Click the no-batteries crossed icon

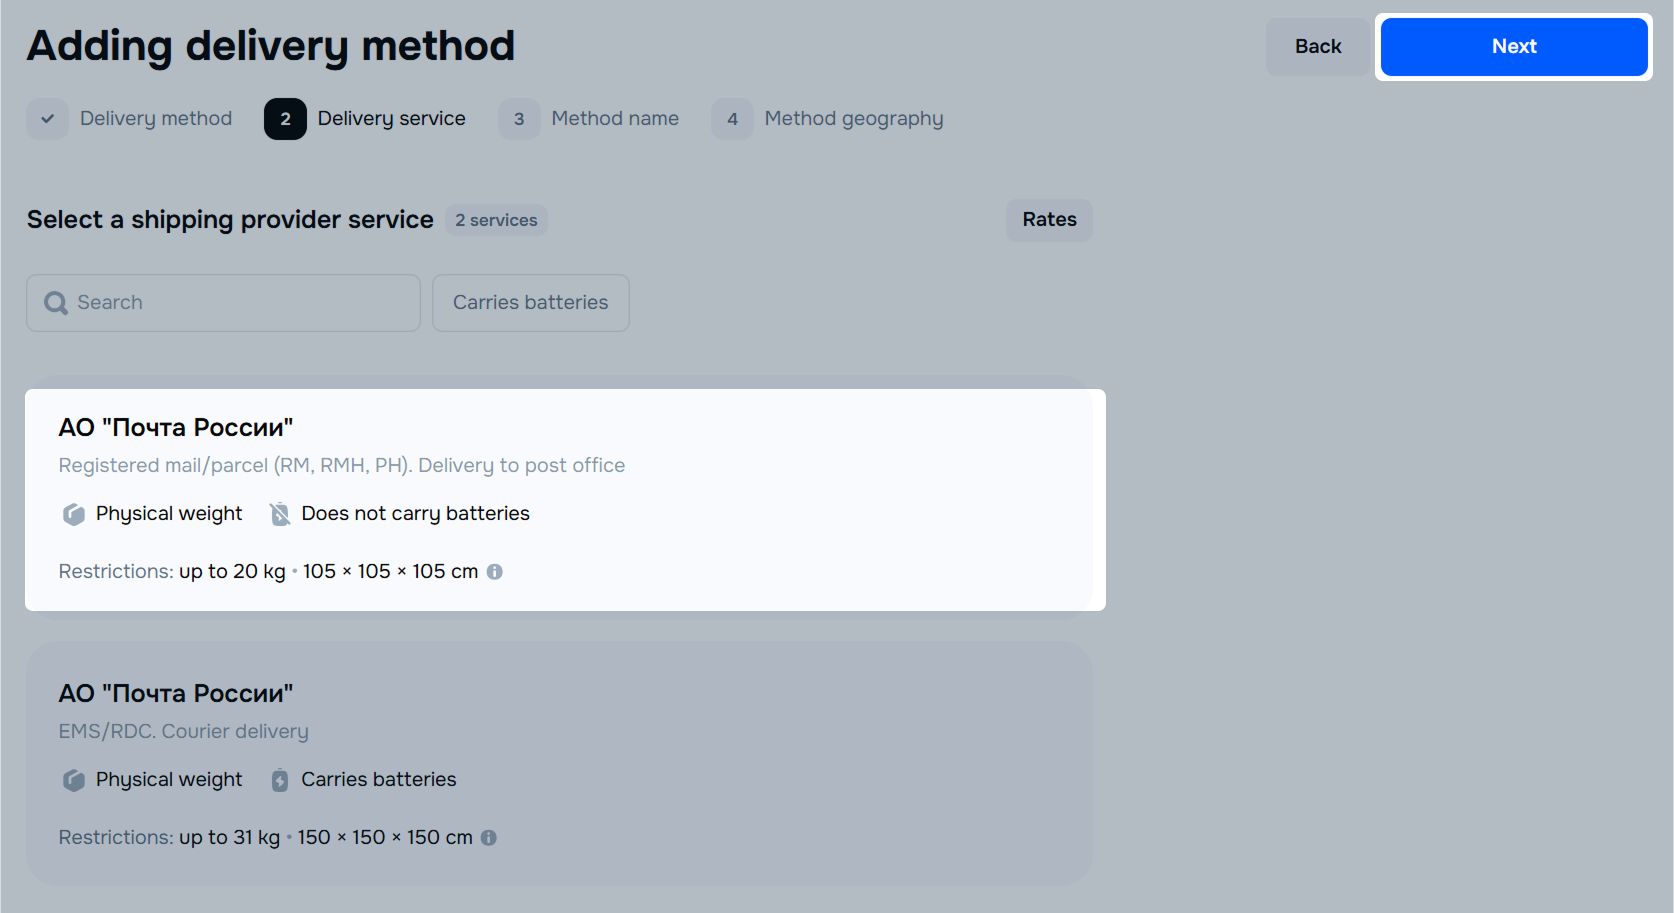(280, 514)
